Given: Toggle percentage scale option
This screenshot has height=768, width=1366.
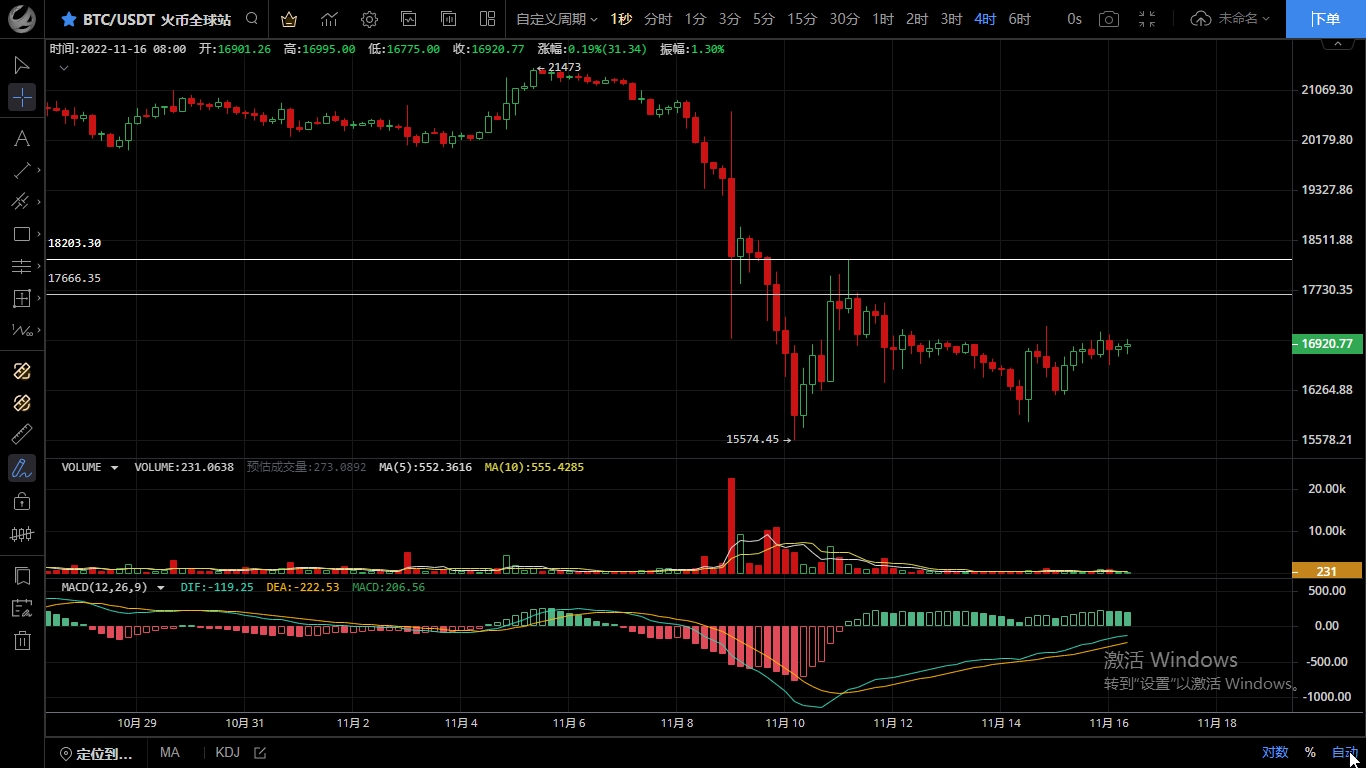Looking at the screenshot, I should pyautogui.click(x=1310, y=753).
